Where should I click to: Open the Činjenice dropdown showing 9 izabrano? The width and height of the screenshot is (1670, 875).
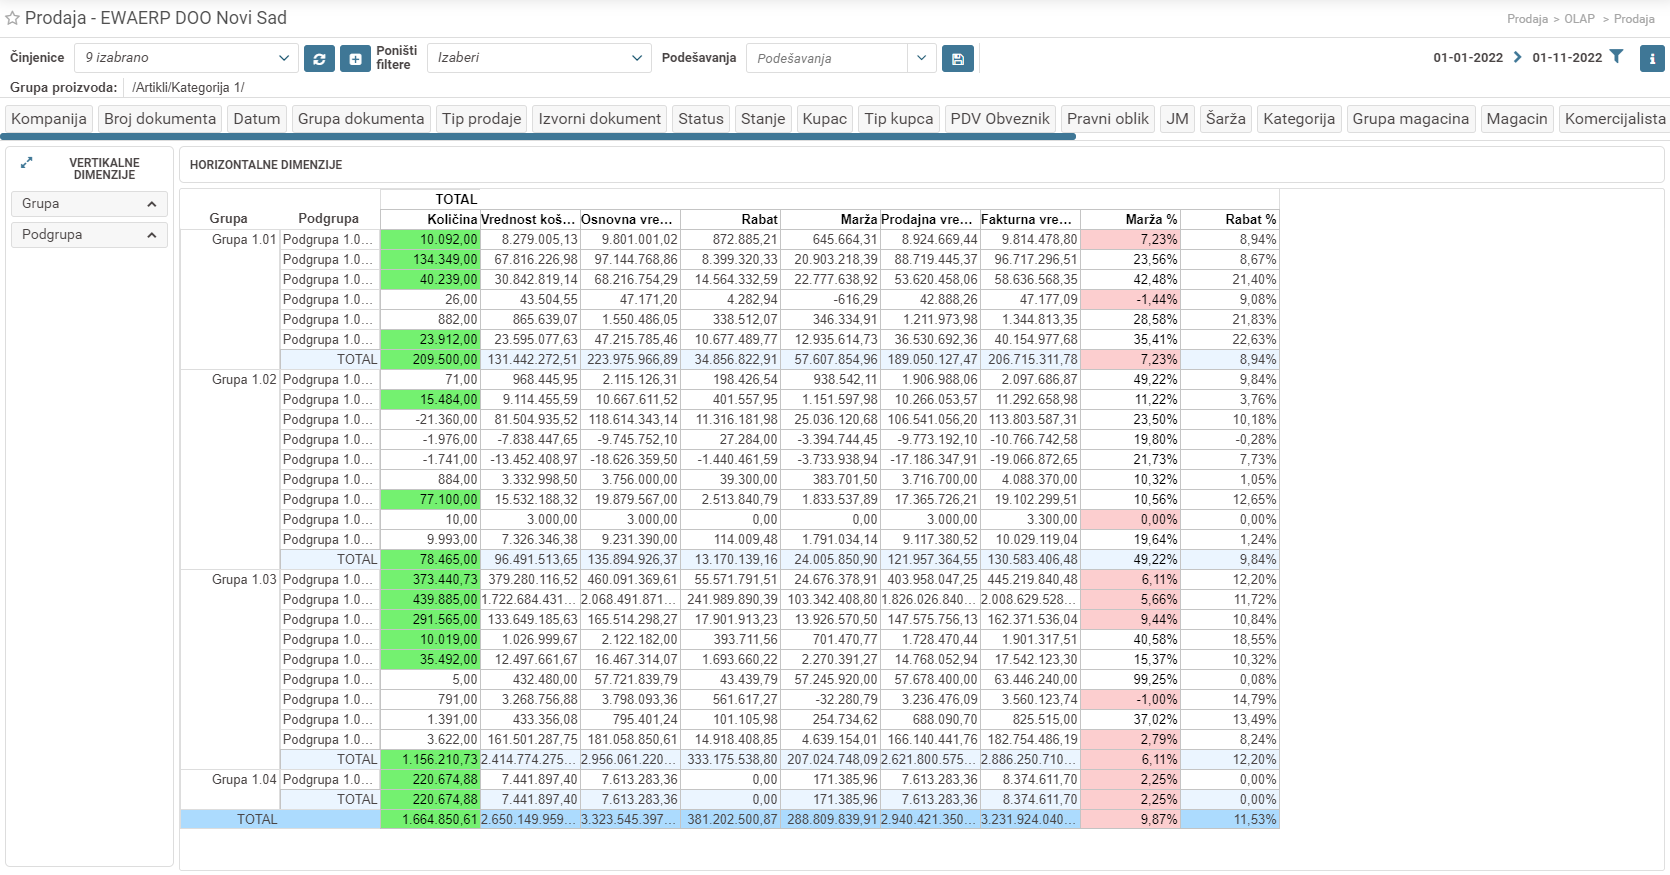pos(187,58)
